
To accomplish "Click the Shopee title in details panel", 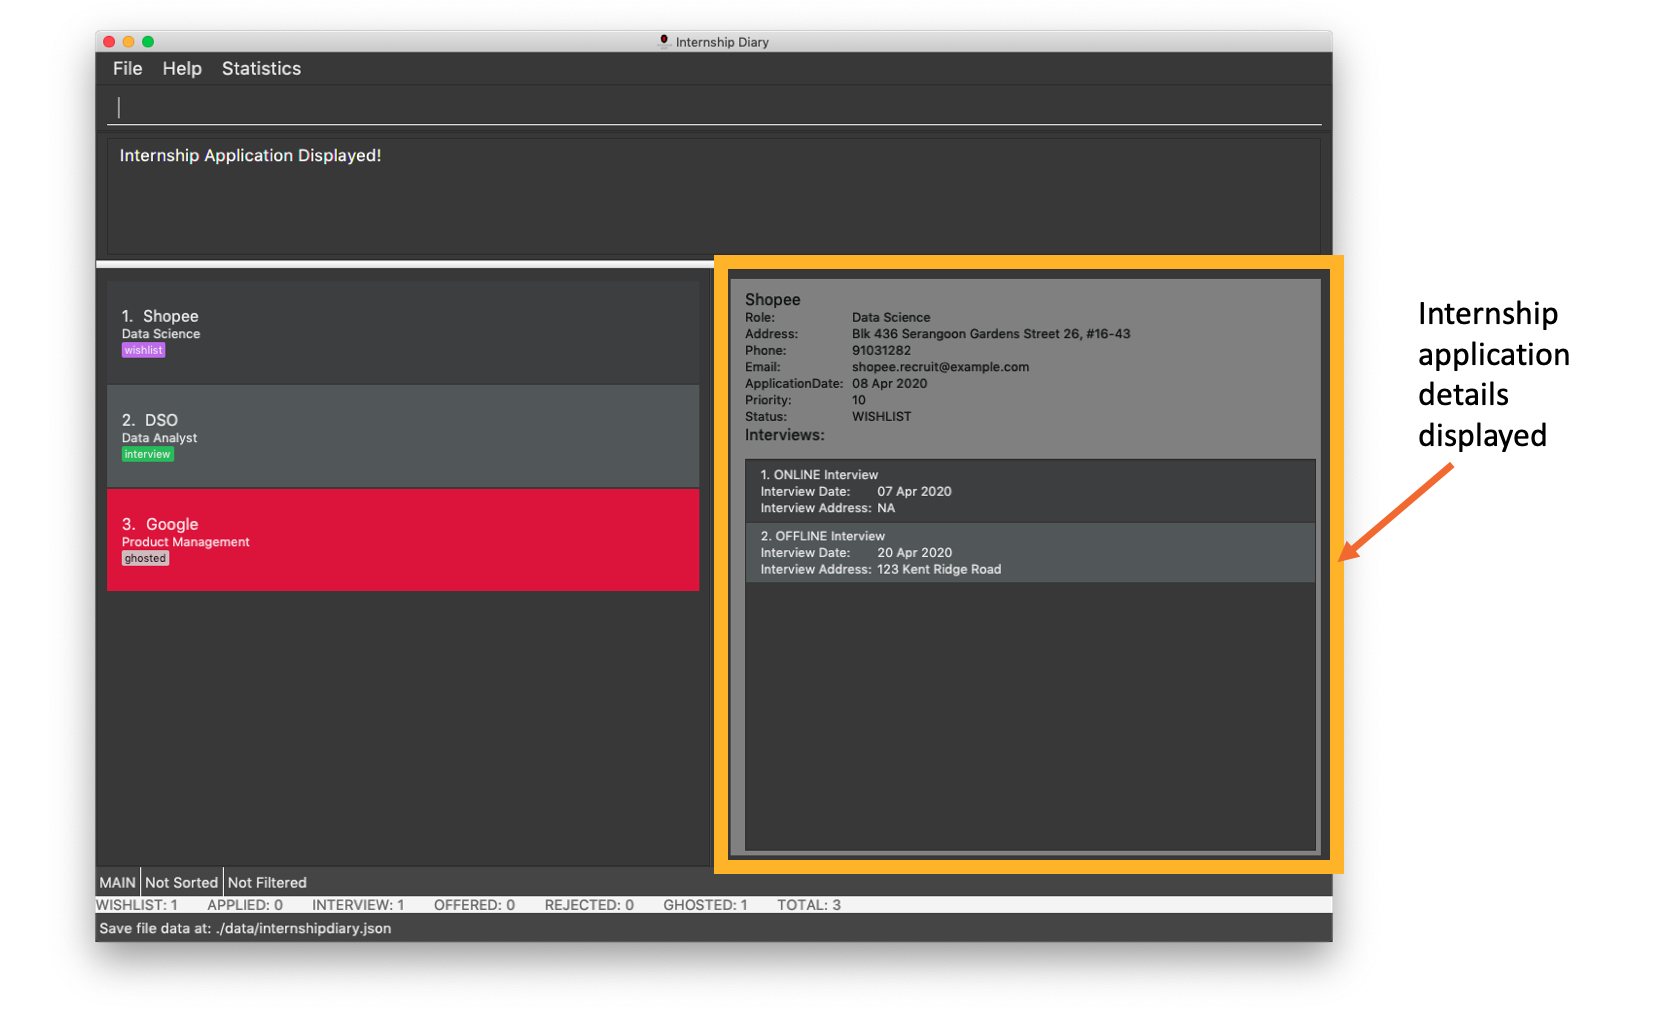I will click(x=772, y=299).
